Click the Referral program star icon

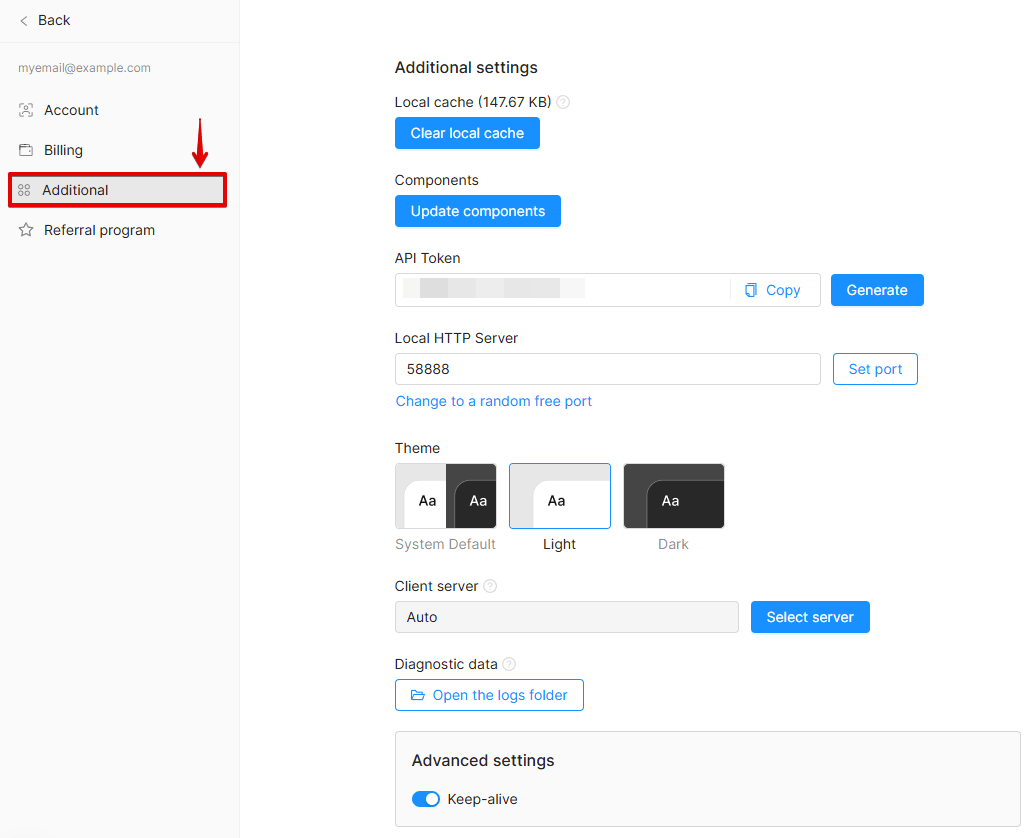[x=26, y=230]
